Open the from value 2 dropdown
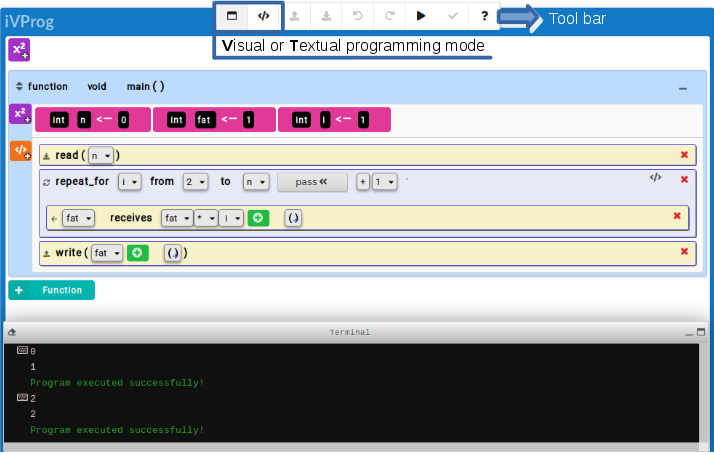Screen dimensions: 714x455 click(x=196, y=182)
